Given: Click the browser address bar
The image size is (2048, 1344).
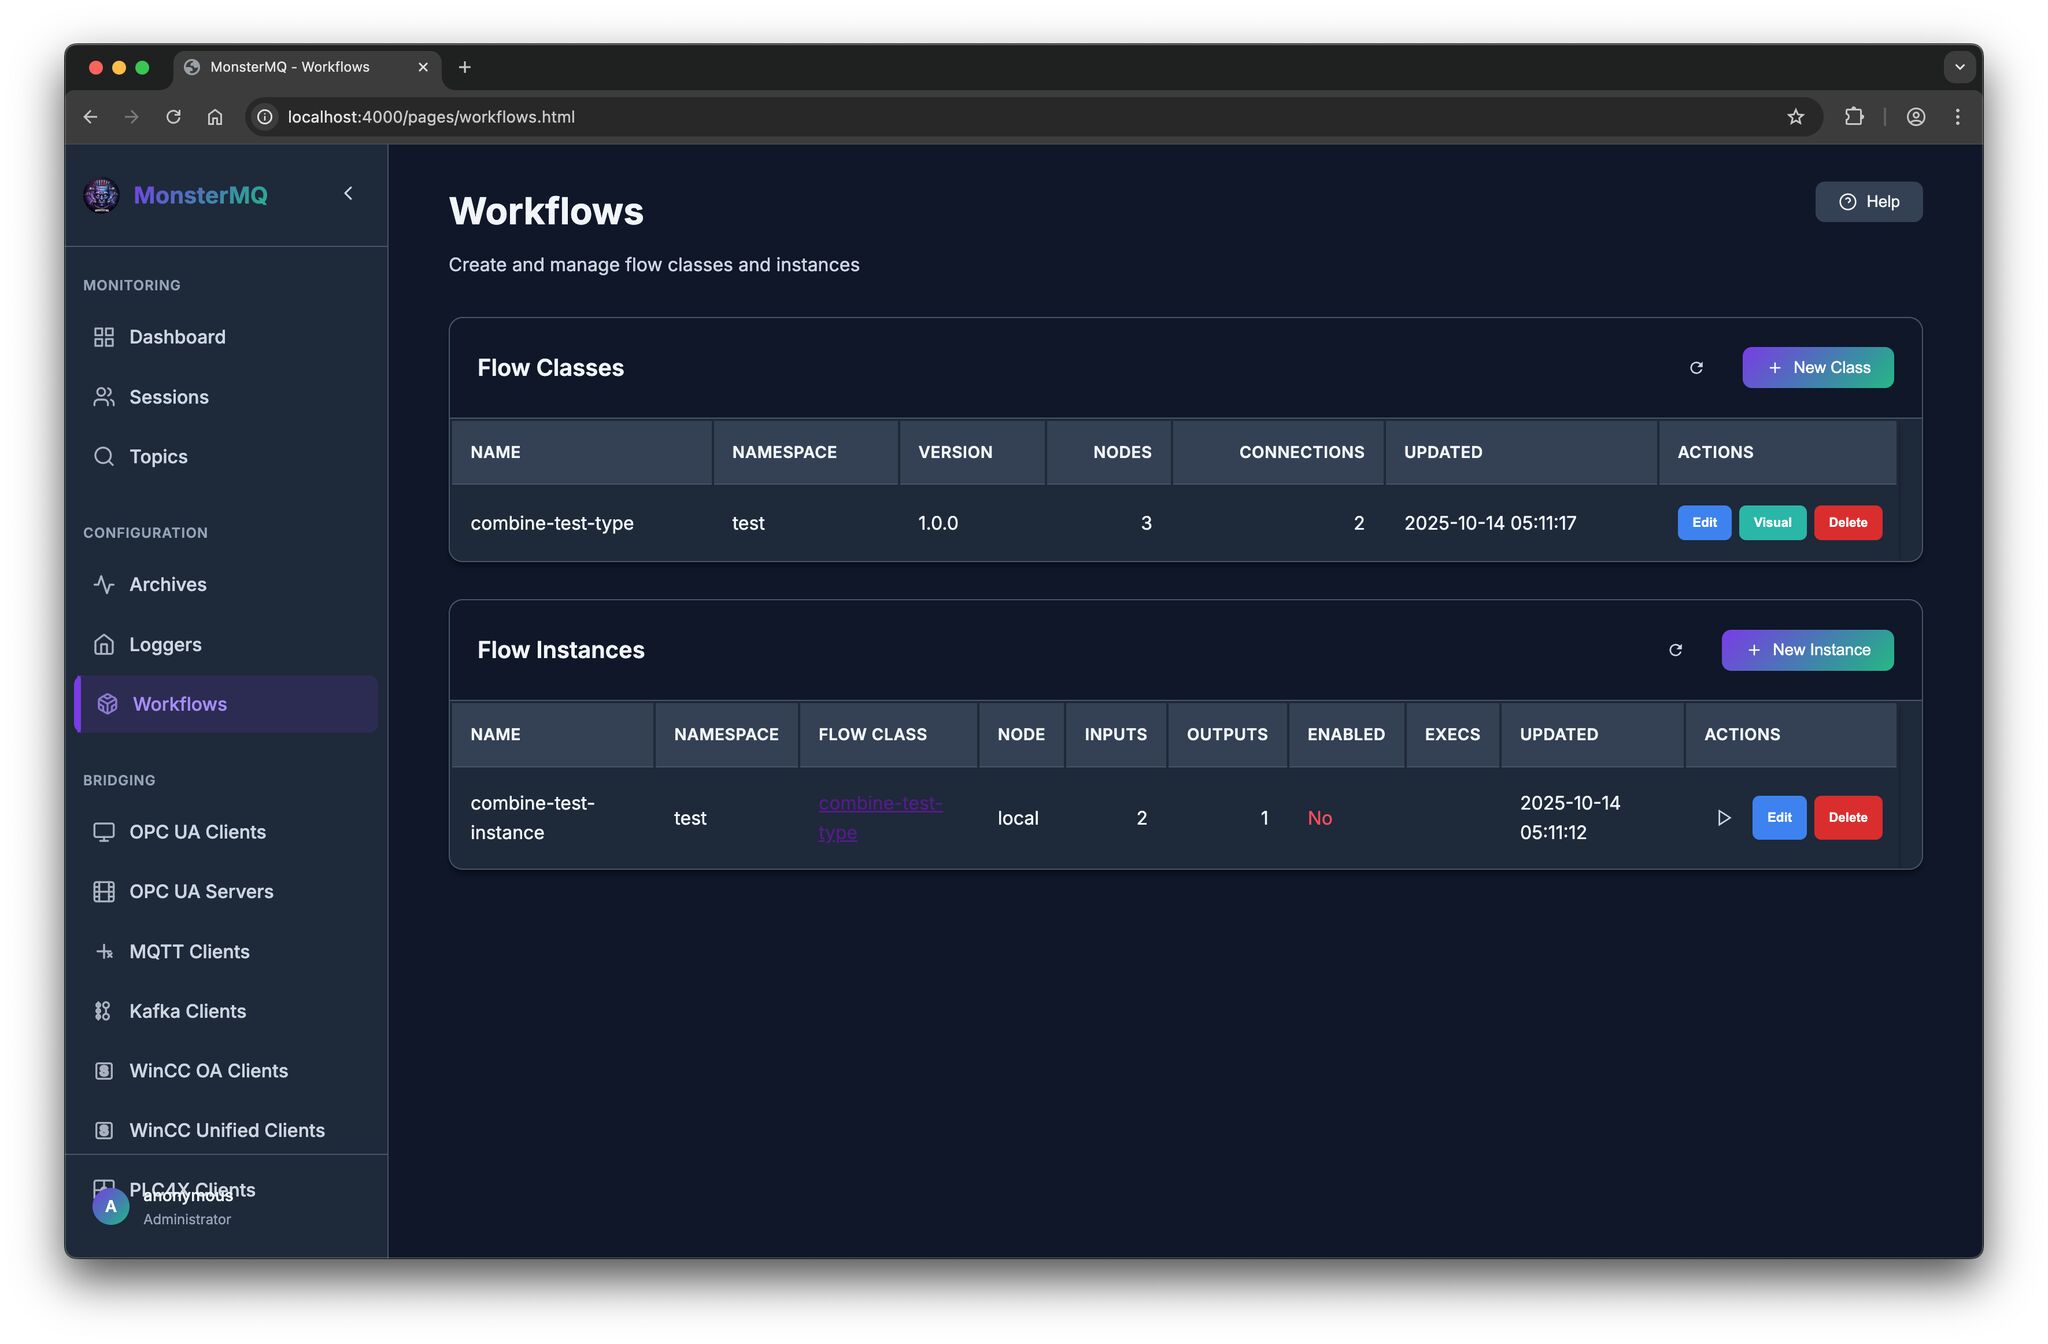Looking at the screenshot, I should [900, 117].
